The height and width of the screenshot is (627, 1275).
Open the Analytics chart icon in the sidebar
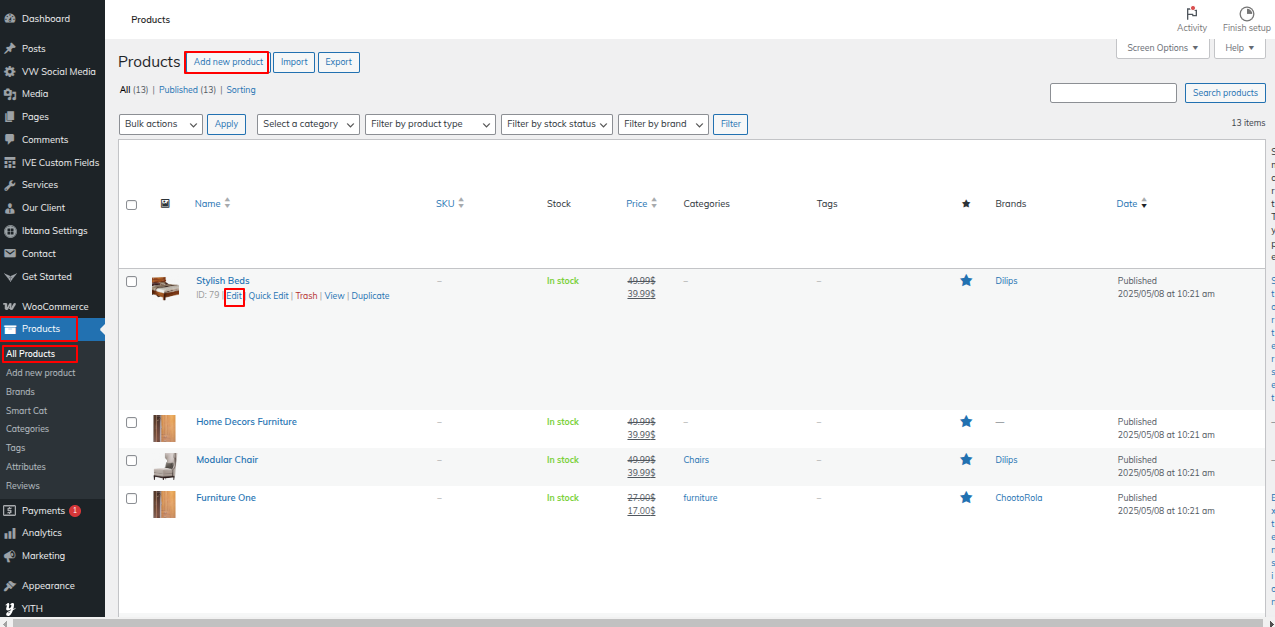10,533
